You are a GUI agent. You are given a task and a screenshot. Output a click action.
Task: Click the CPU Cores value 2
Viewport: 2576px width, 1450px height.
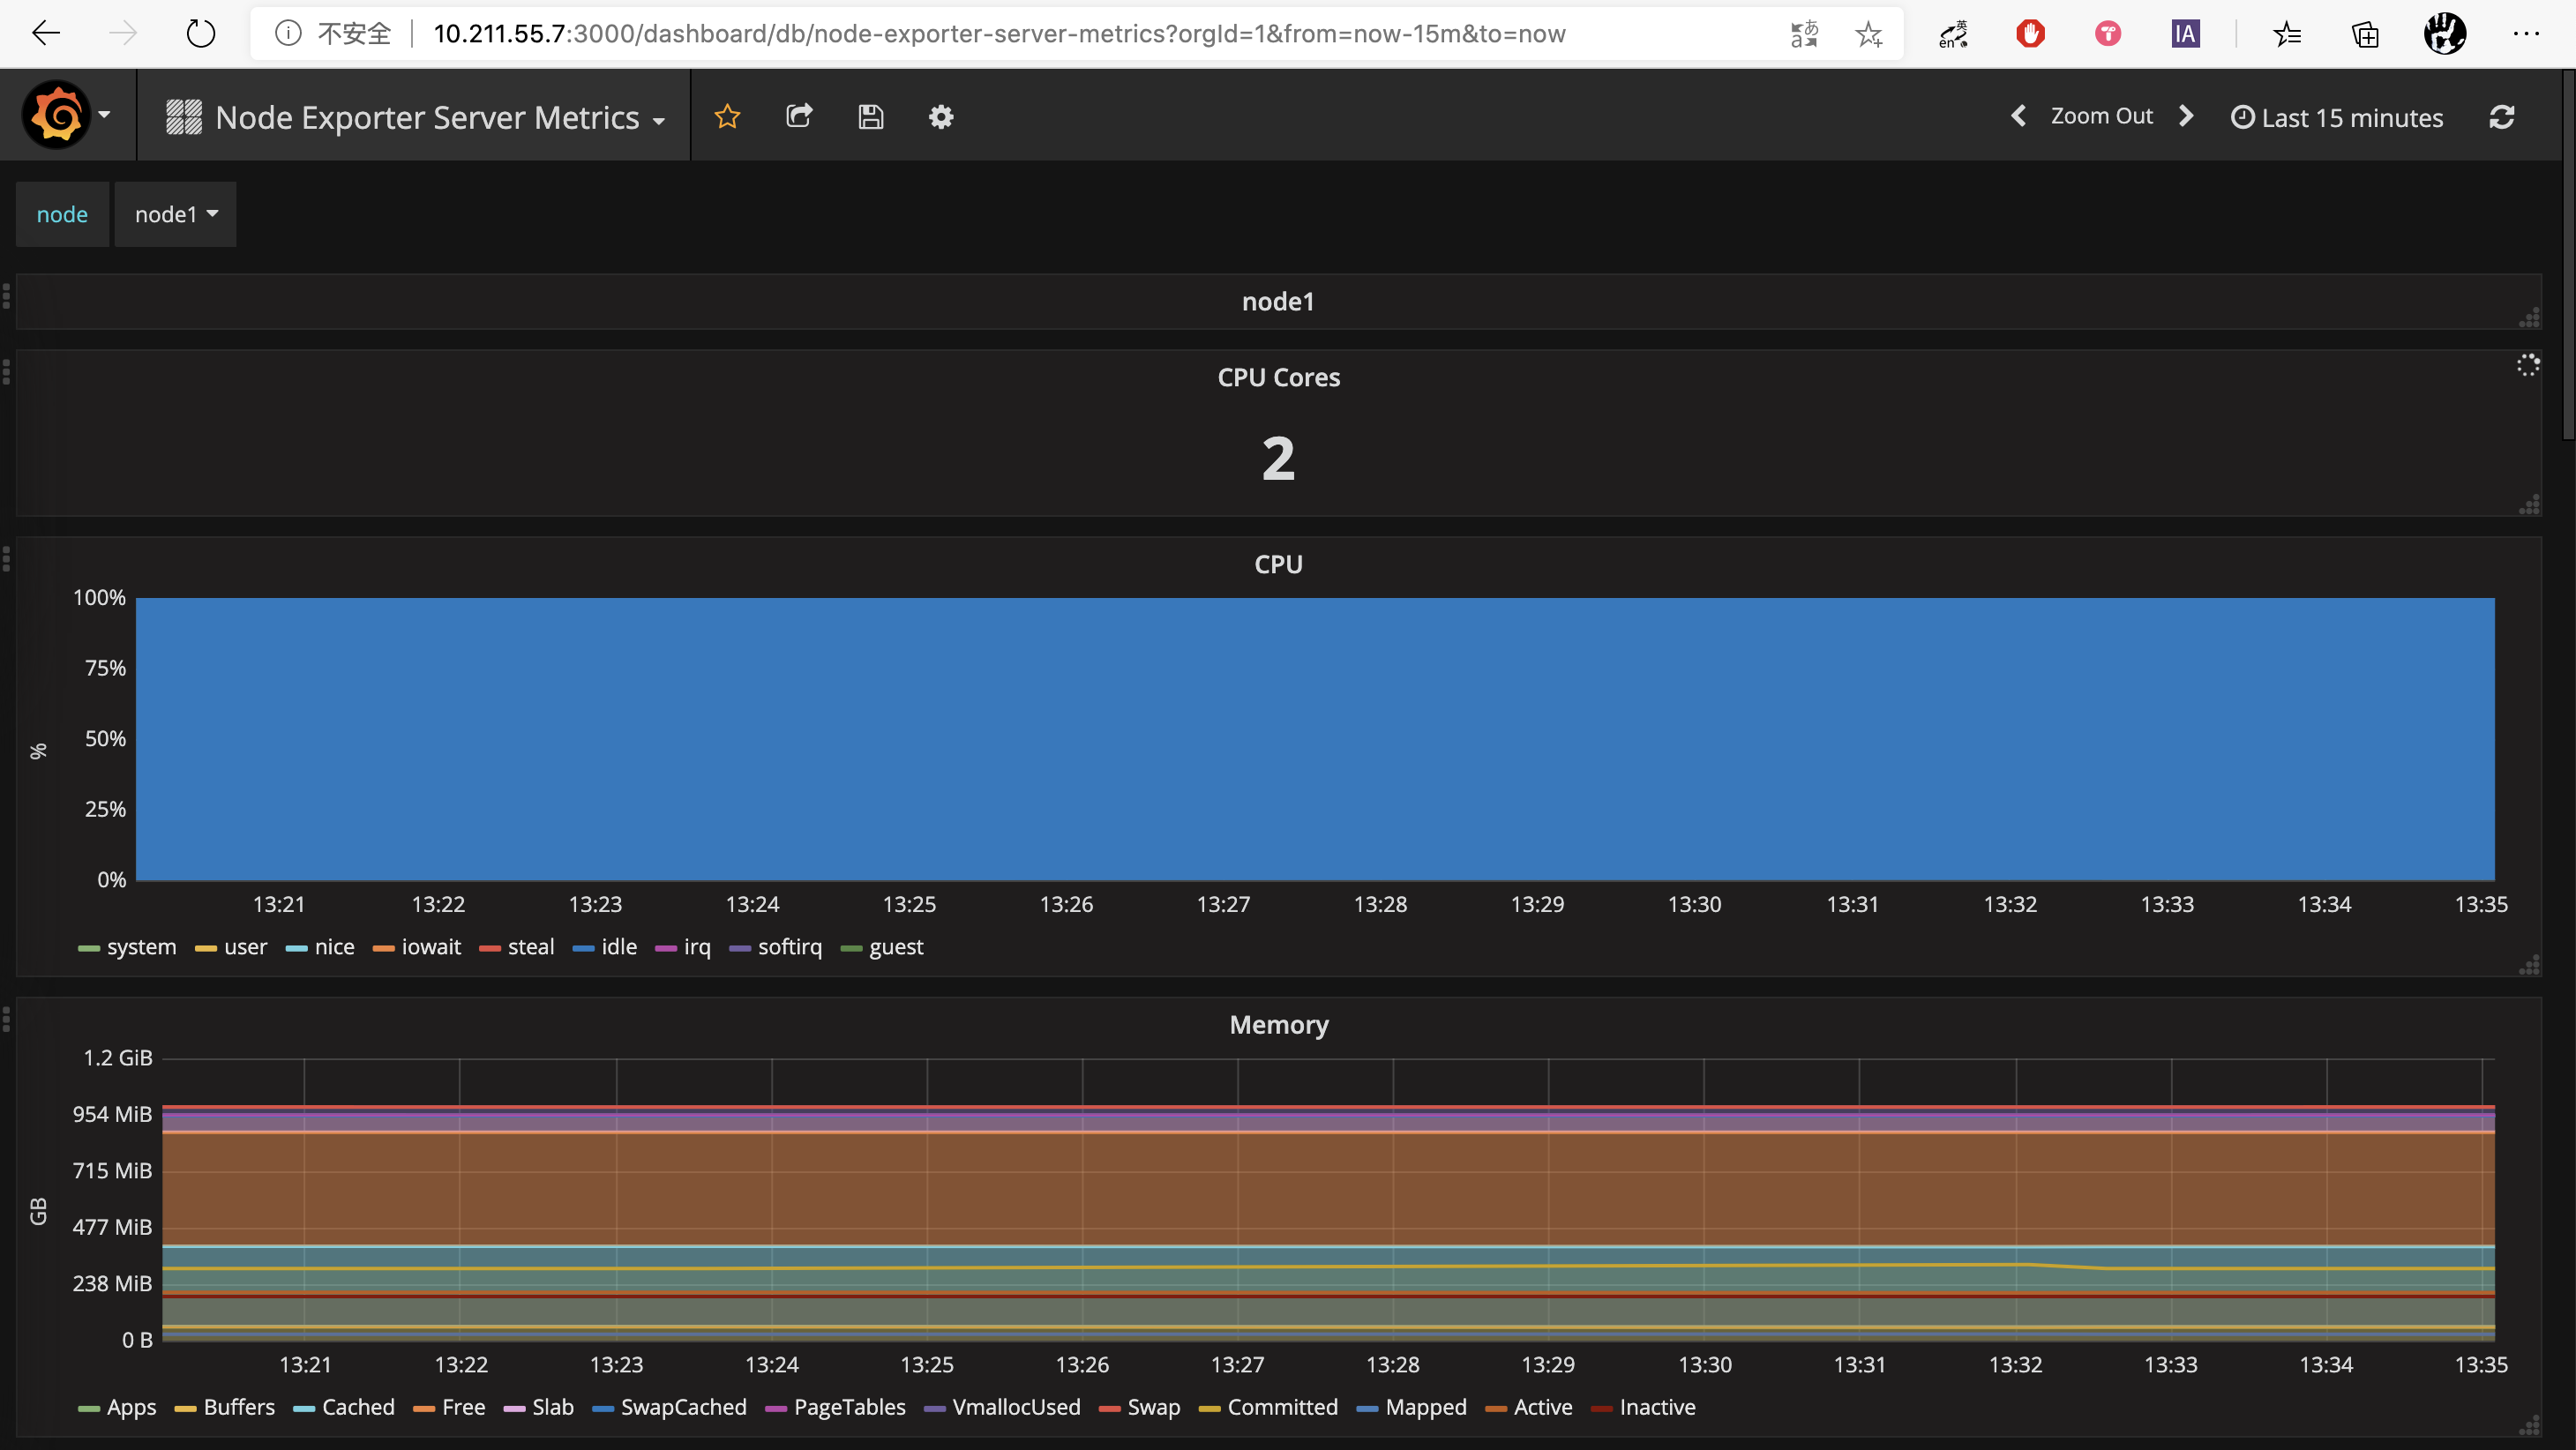click(1278, 458)
